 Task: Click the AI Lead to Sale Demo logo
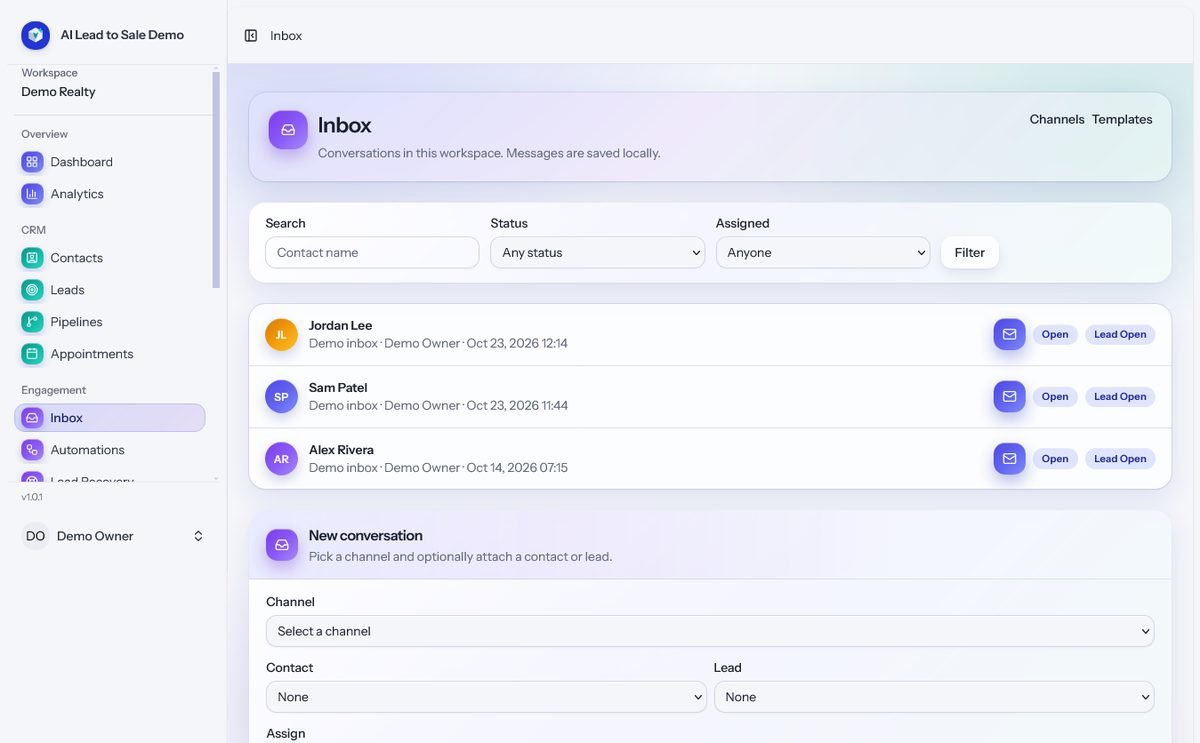coord(36,35)
